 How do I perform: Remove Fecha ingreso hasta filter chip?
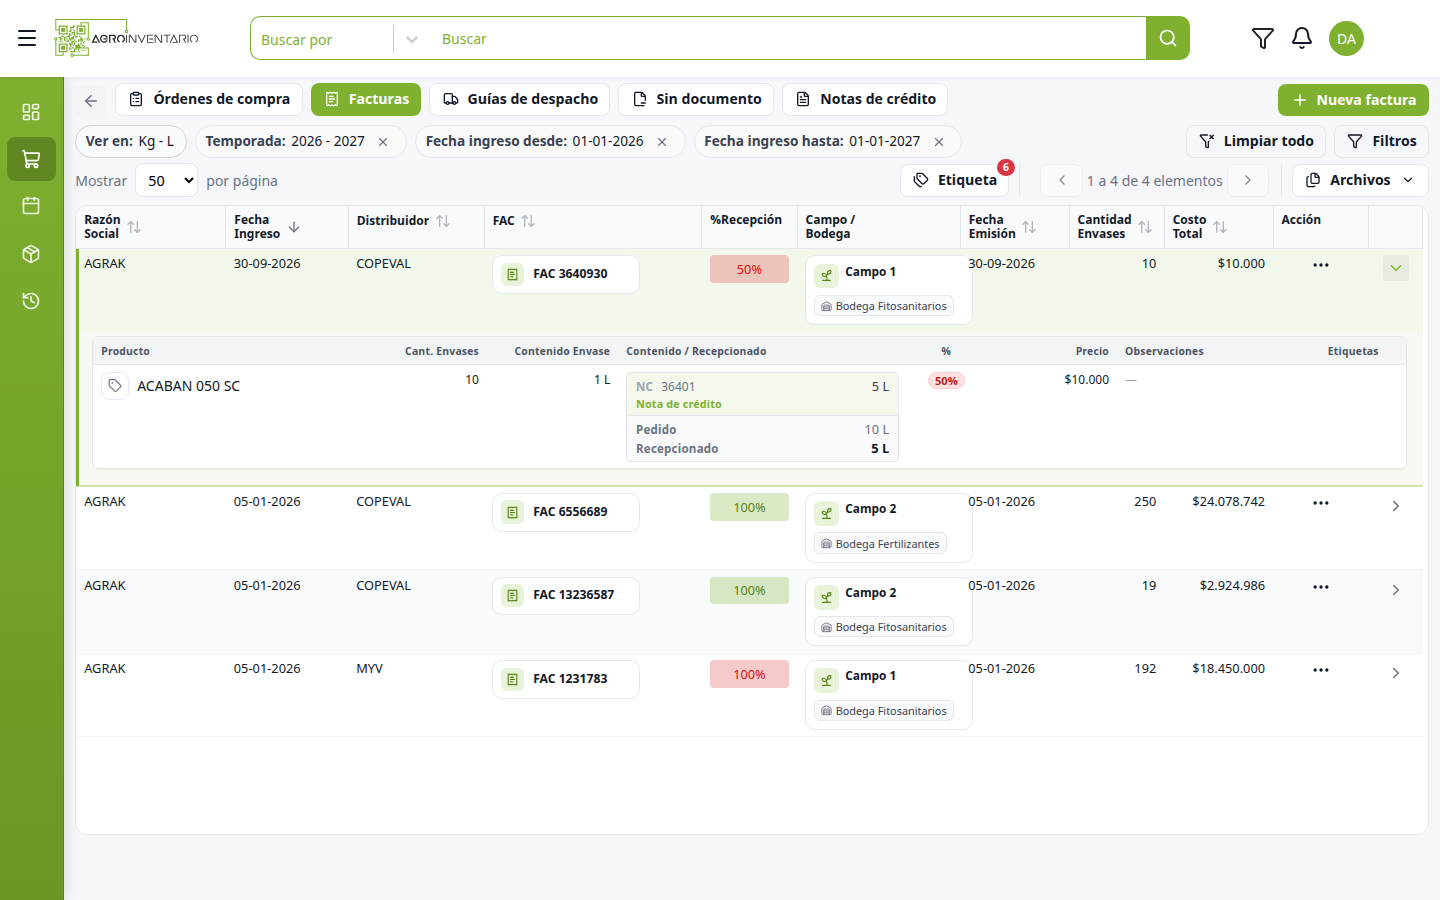pyautogui.click(x=939, y=142)
